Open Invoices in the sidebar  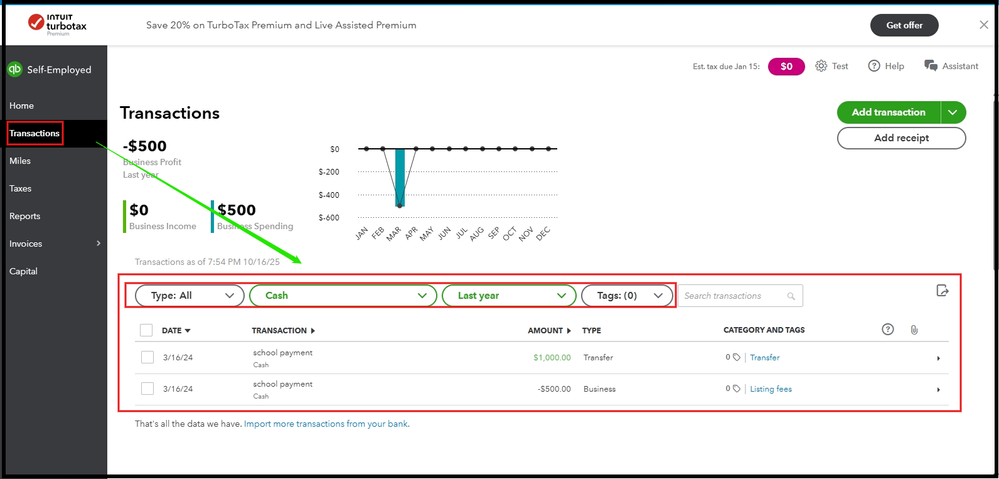click(25, 243)
